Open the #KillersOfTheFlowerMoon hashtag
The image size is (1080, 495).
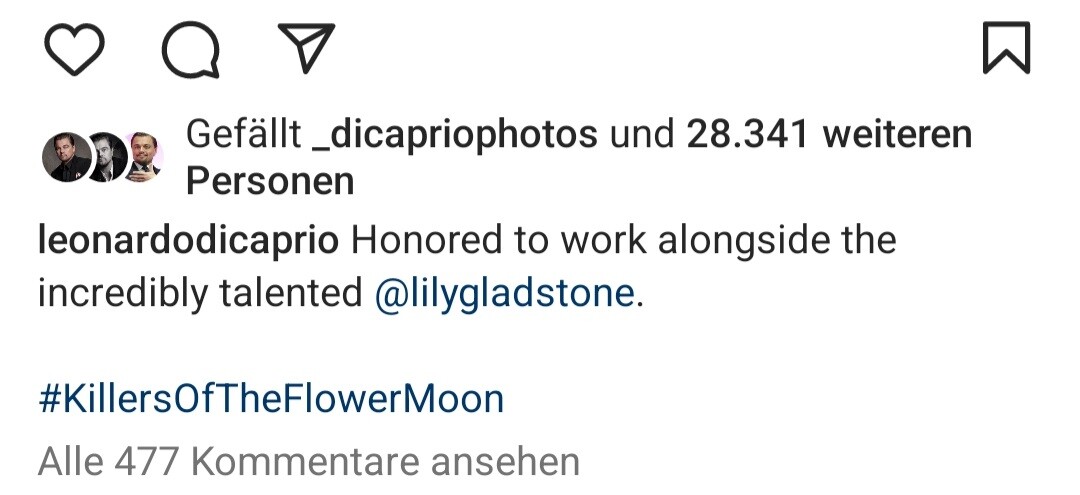point(271,399)
